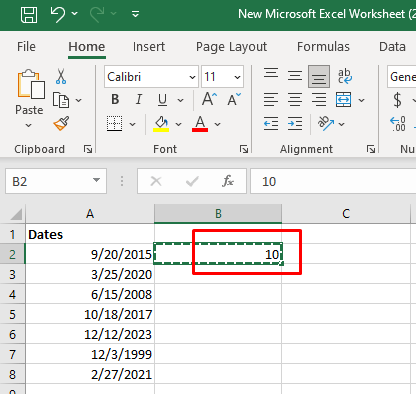The image size is (416, 394).
Task: Open the Name Box dropdown arrow
Action: pyautogui.click(x=97, y=181)
